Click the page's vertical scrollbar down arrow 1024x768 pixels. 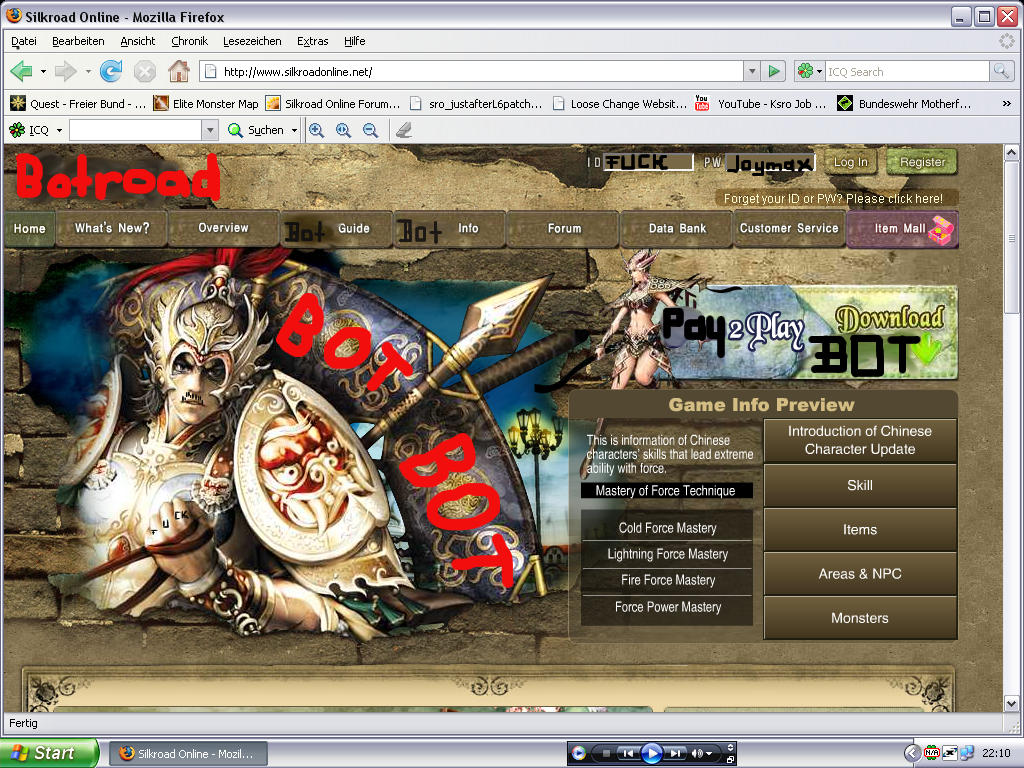coord(1011,703)
